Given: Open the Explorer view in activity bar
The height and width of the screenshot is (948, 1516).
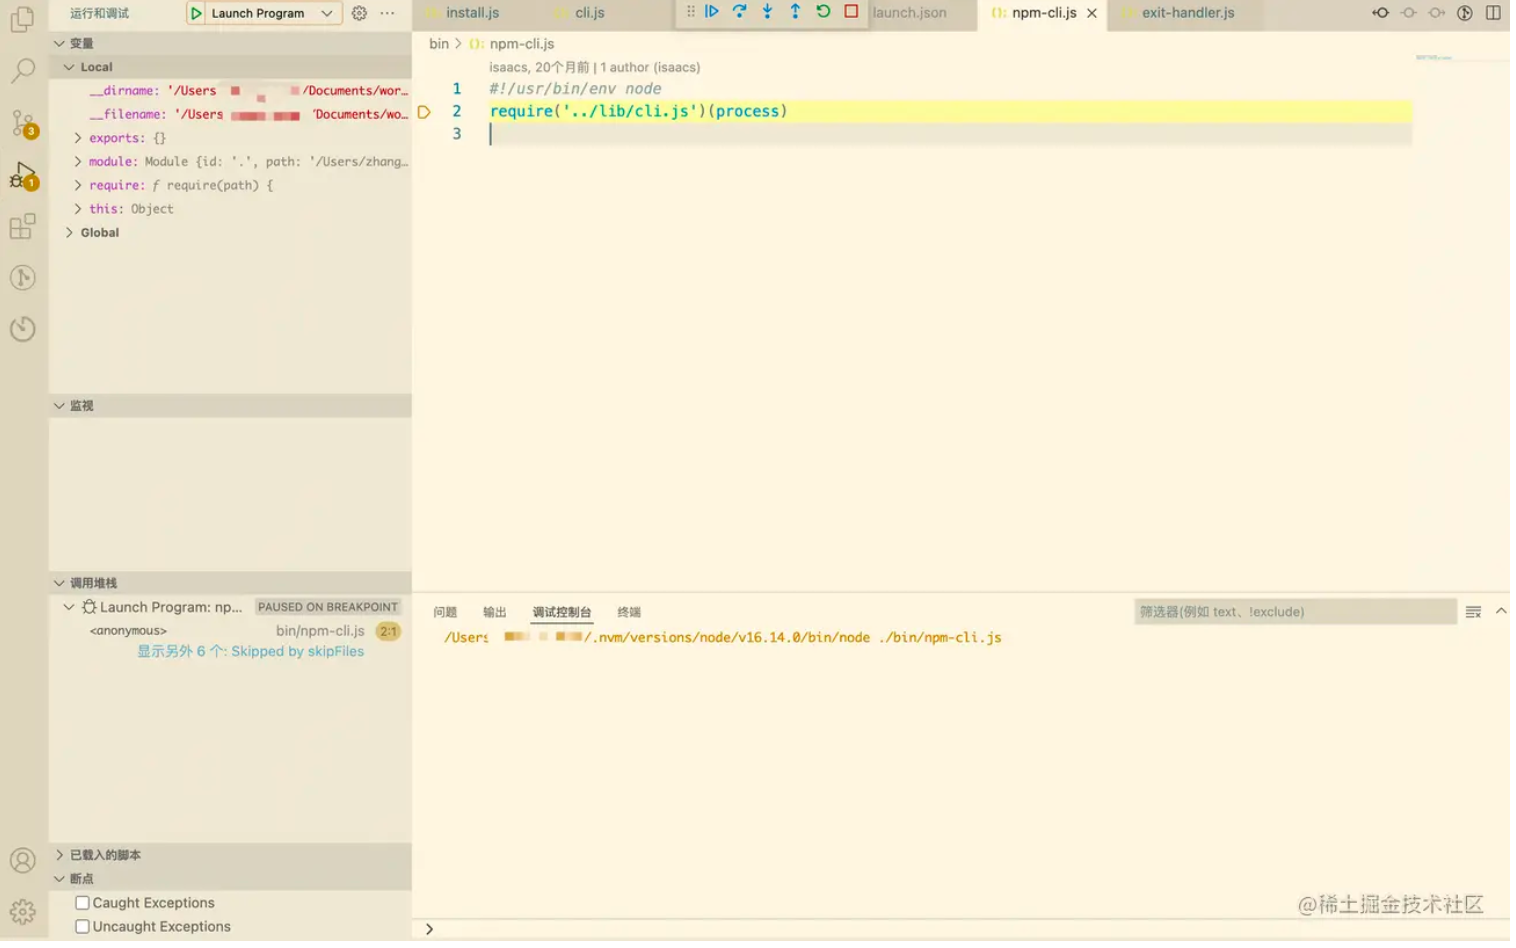Looking at the screenshot, I should coord(22,19).
